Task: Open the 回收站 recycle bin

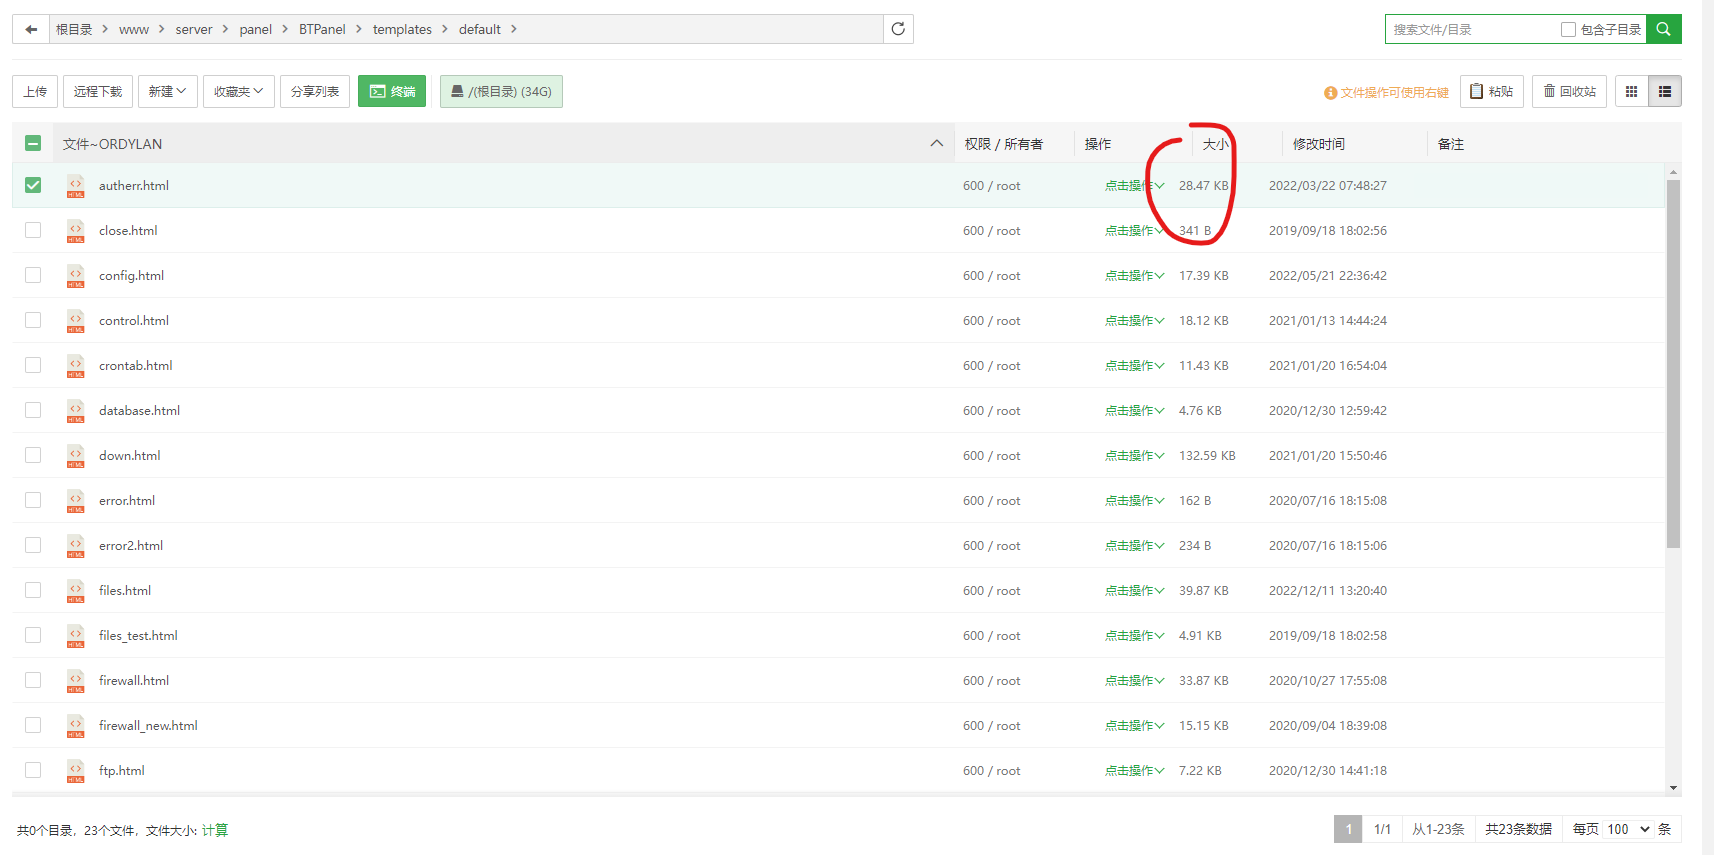Action: (1569, 91)
